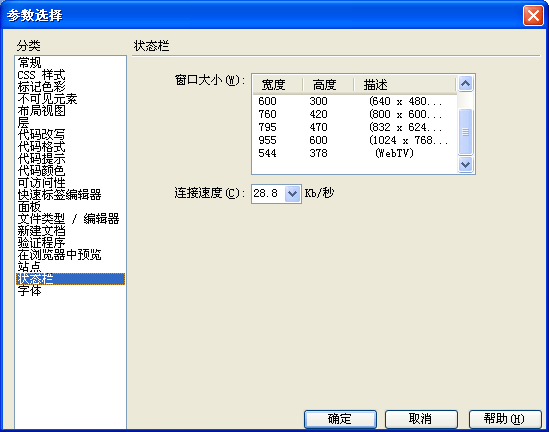Select the 760 width row
Viewport: 549px width, 432px height.
pyautogui.click(x=267, y=114)
